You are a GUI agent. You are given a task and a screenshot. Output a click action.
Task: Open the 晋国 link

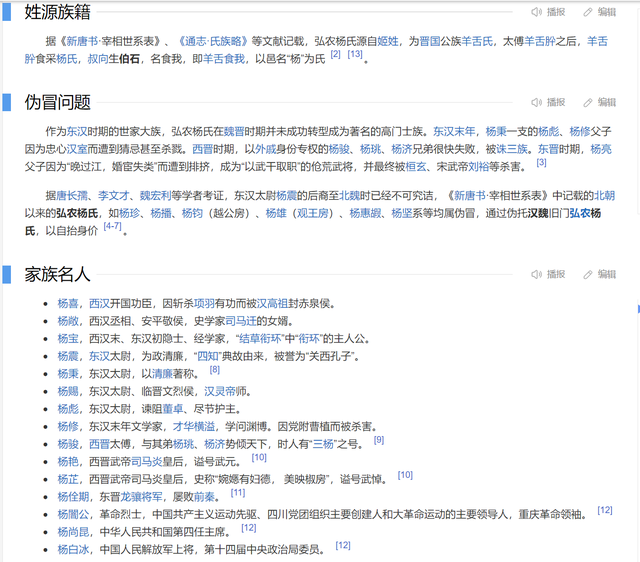tap(430, 41)
